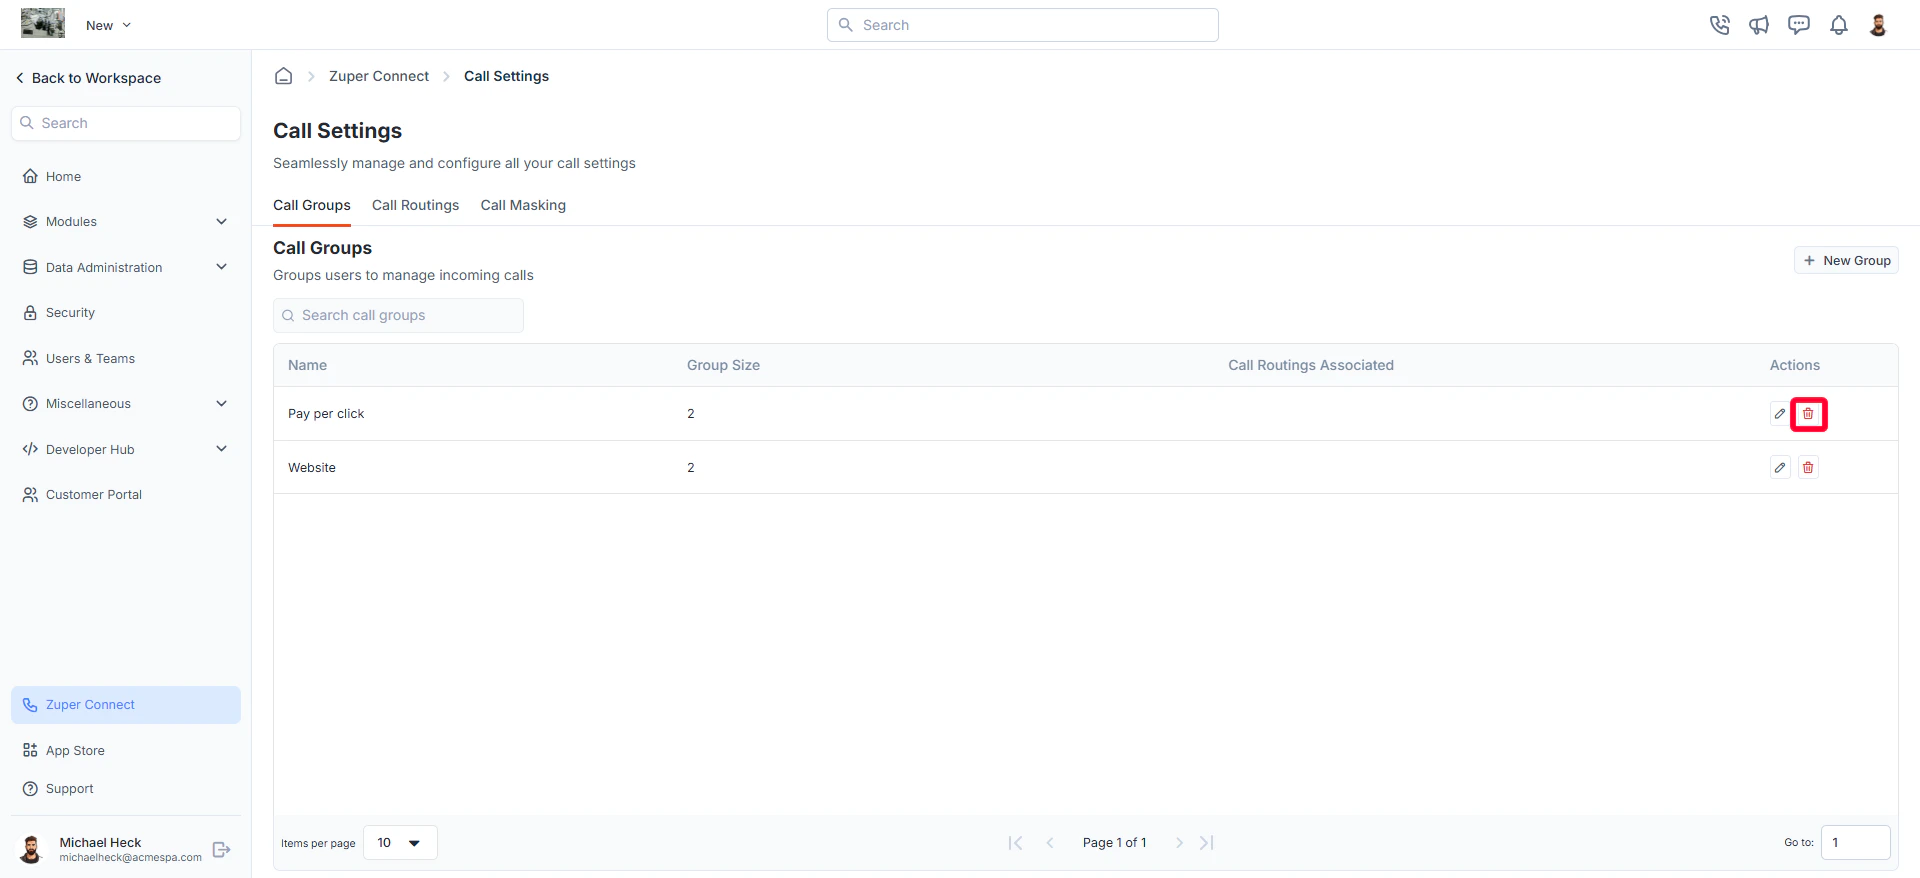Viewport: 1920px width, 878px height.
Task: Go Back to Workspace
Action: point(88,78)
